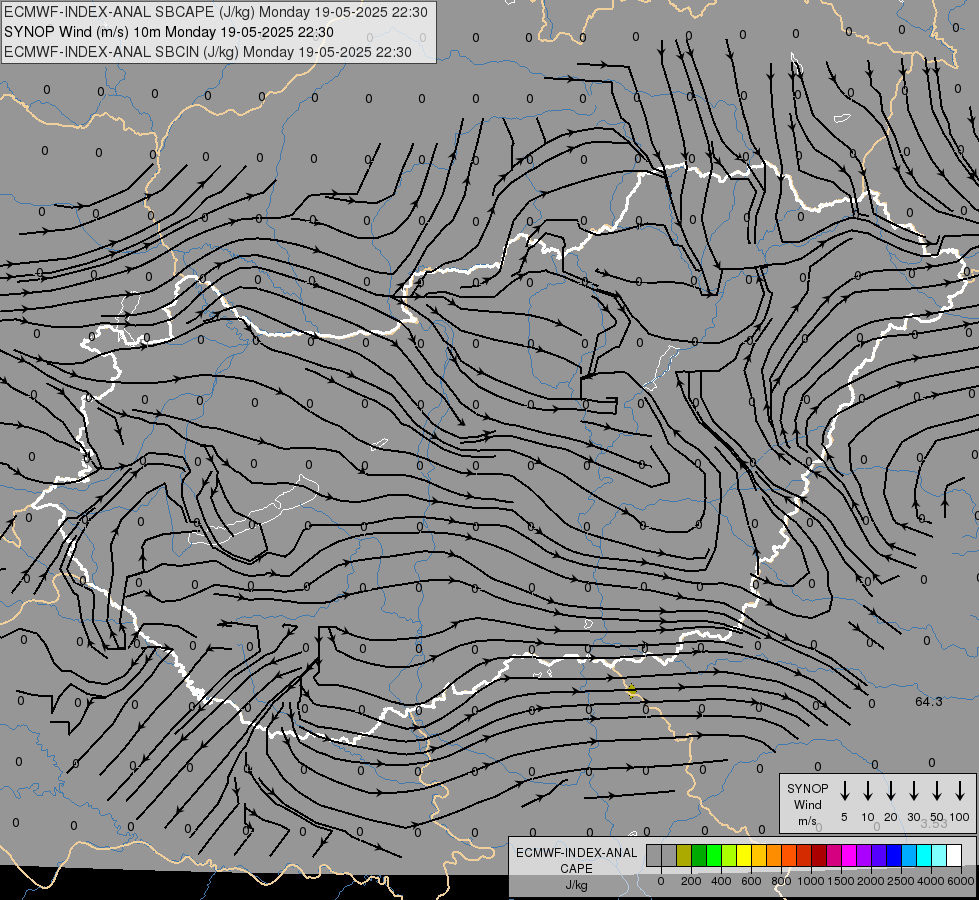Click the 400 tick label in CAPE legend
Image resolution: width=979 pixels, height=900 pixels.
pos(721,881)
